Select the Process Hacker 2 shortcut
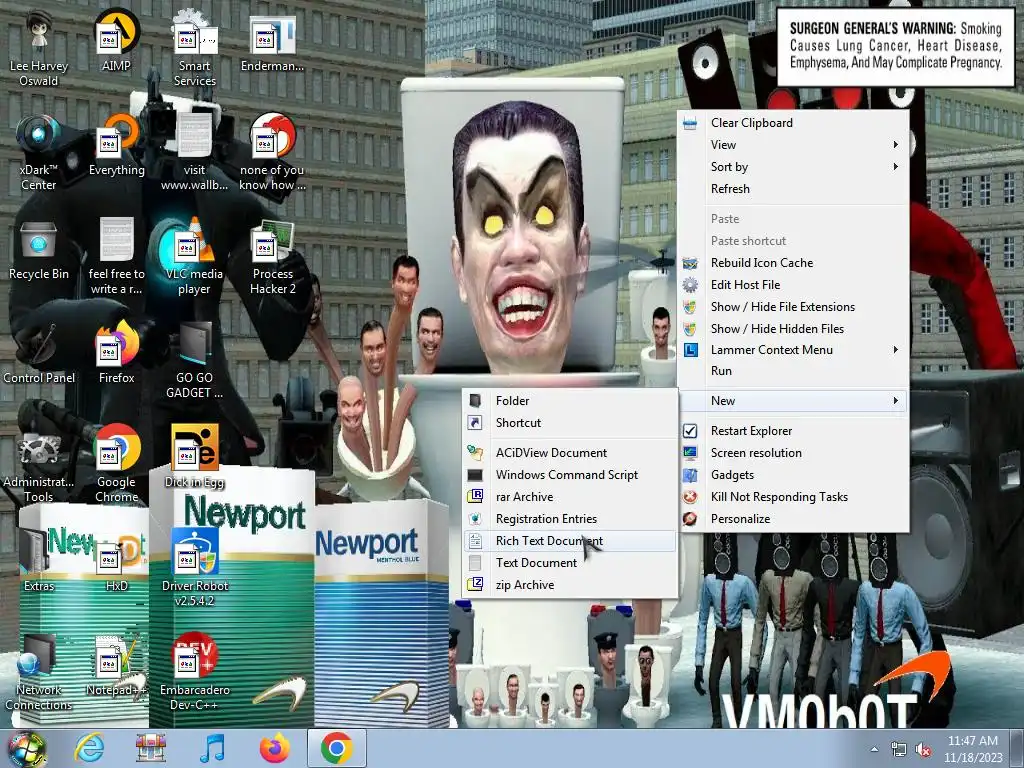The image size is (1024, 768). [272, 257]
